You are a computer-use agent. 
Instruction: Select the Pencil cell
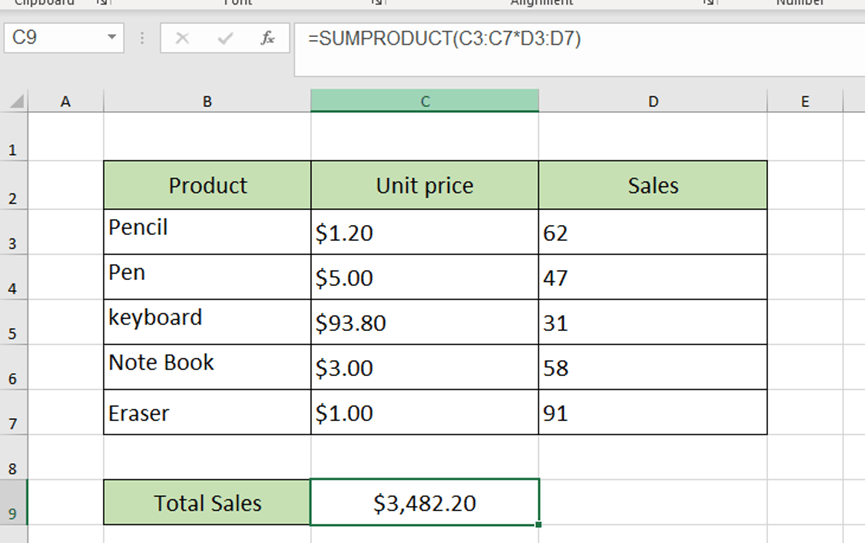tap(207, 232)
